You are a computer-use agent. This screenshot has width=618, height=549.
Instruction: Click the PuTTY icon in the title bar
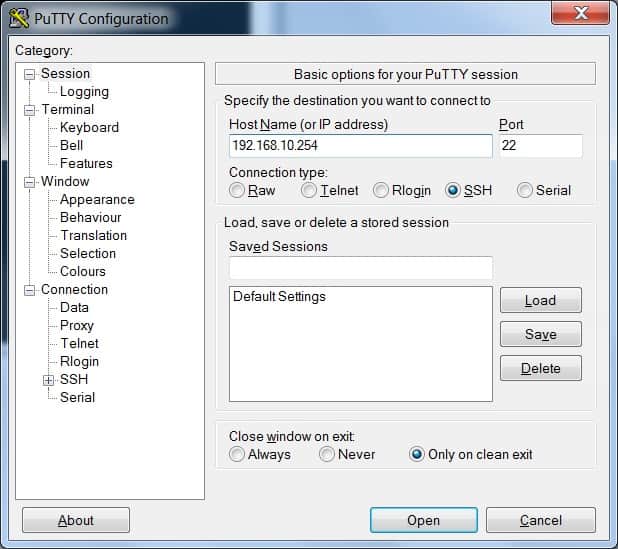click(x=19, y=18)
